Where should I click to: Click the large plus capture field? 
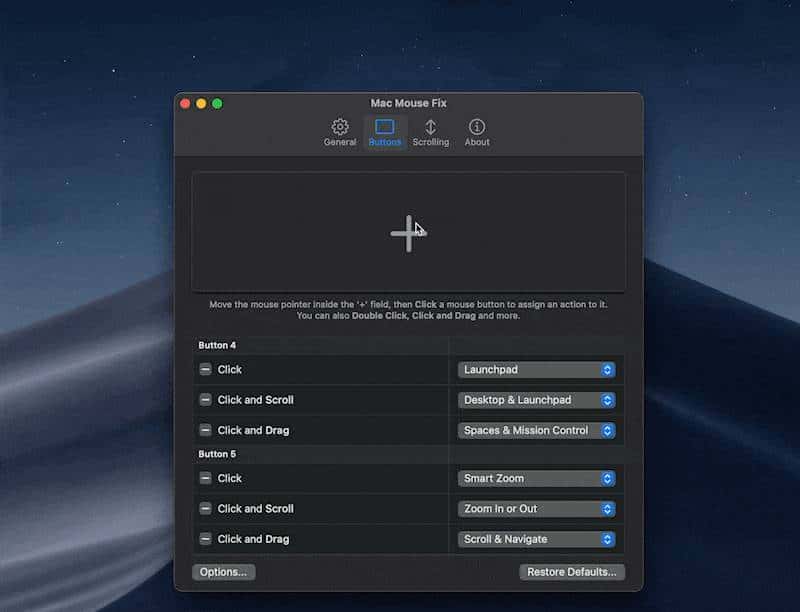pos(408,232)
